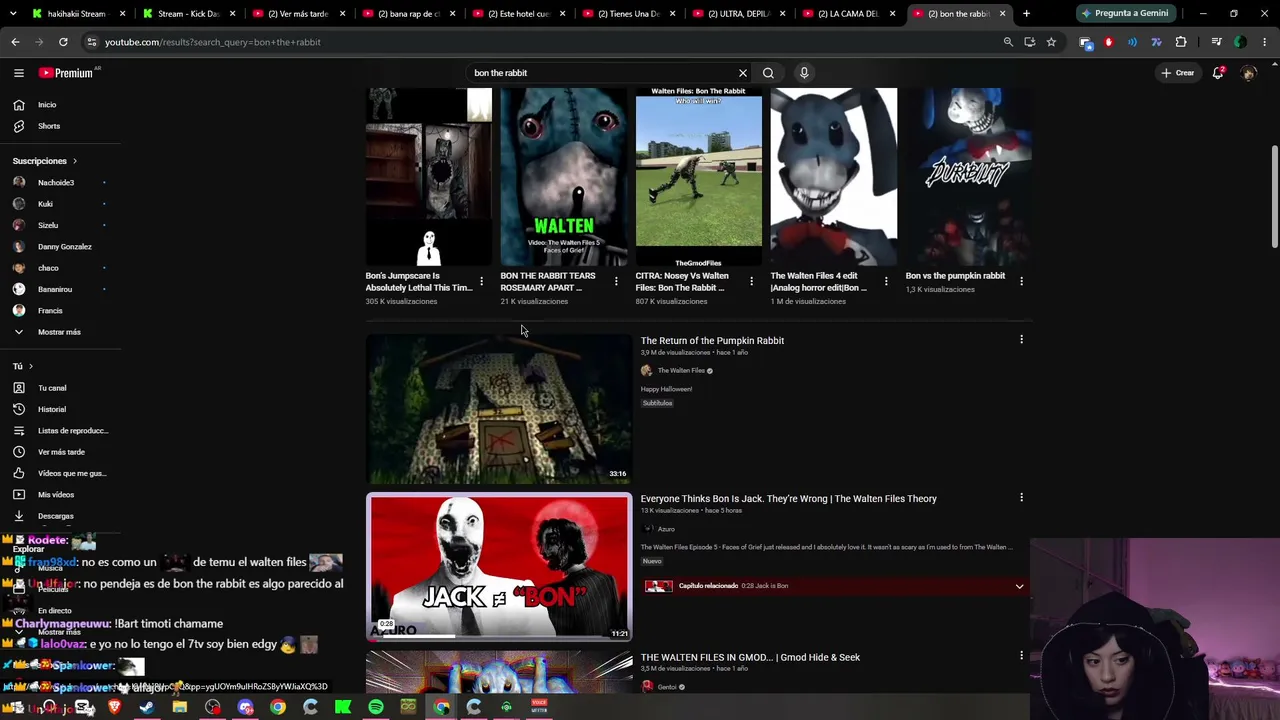The height and width of the screenshot is (720, 1280).
Task: Go back in browser history
Action: (15, 42)
